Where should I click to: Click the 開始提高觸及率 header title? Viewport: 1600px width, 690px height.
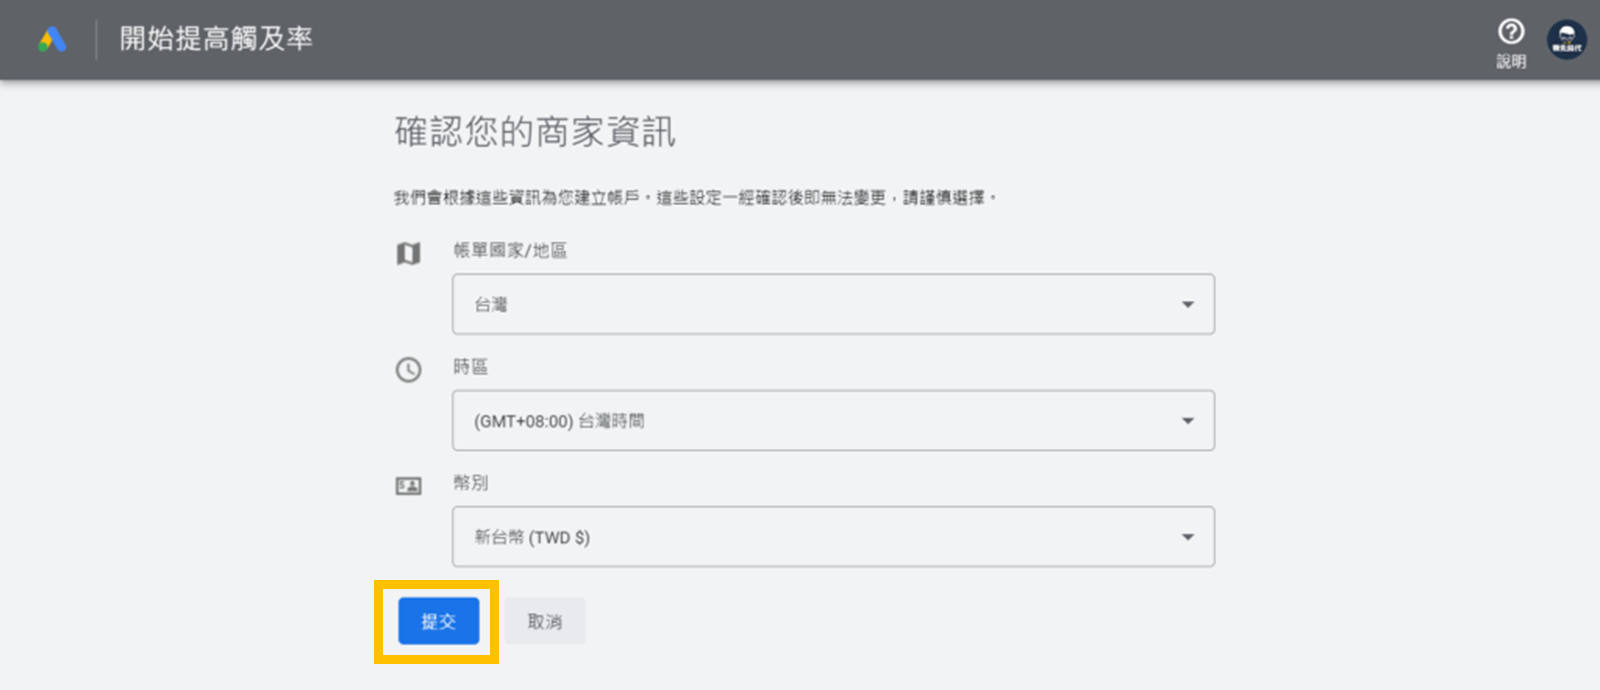click(216, 39)
